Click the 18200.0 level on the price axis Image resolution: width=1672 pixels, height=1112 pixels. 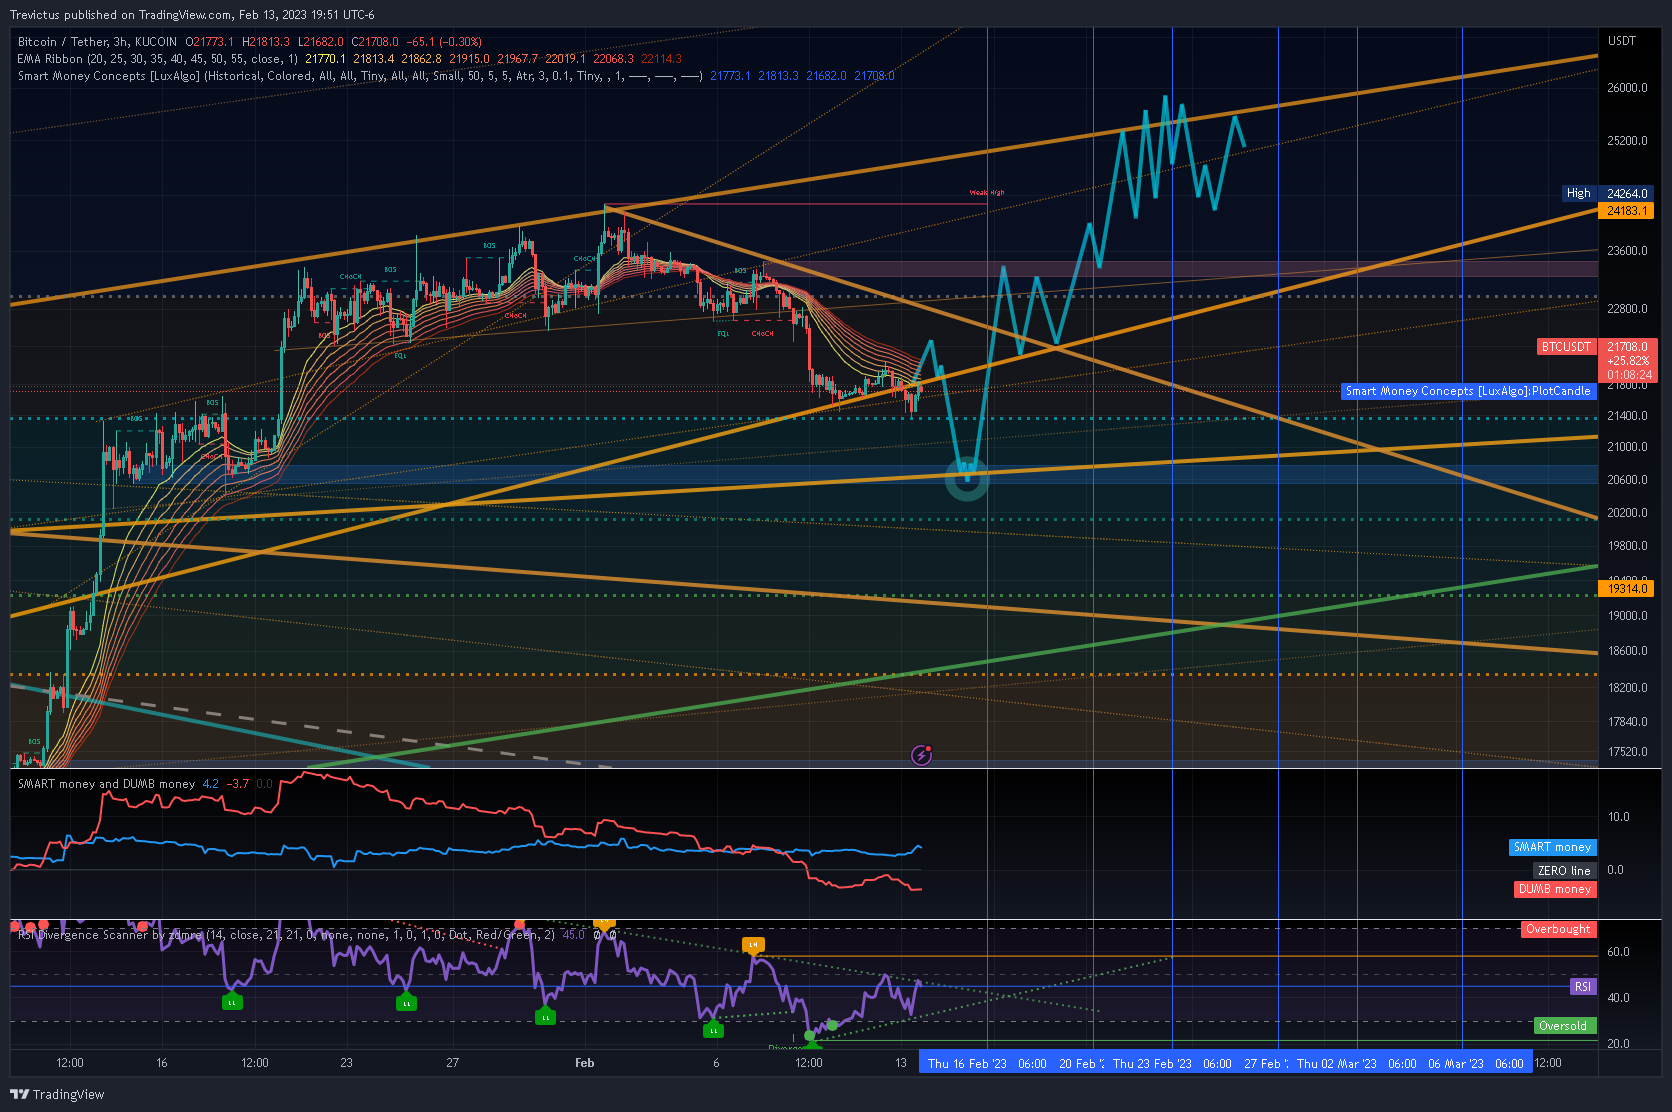click(1627, 688)
